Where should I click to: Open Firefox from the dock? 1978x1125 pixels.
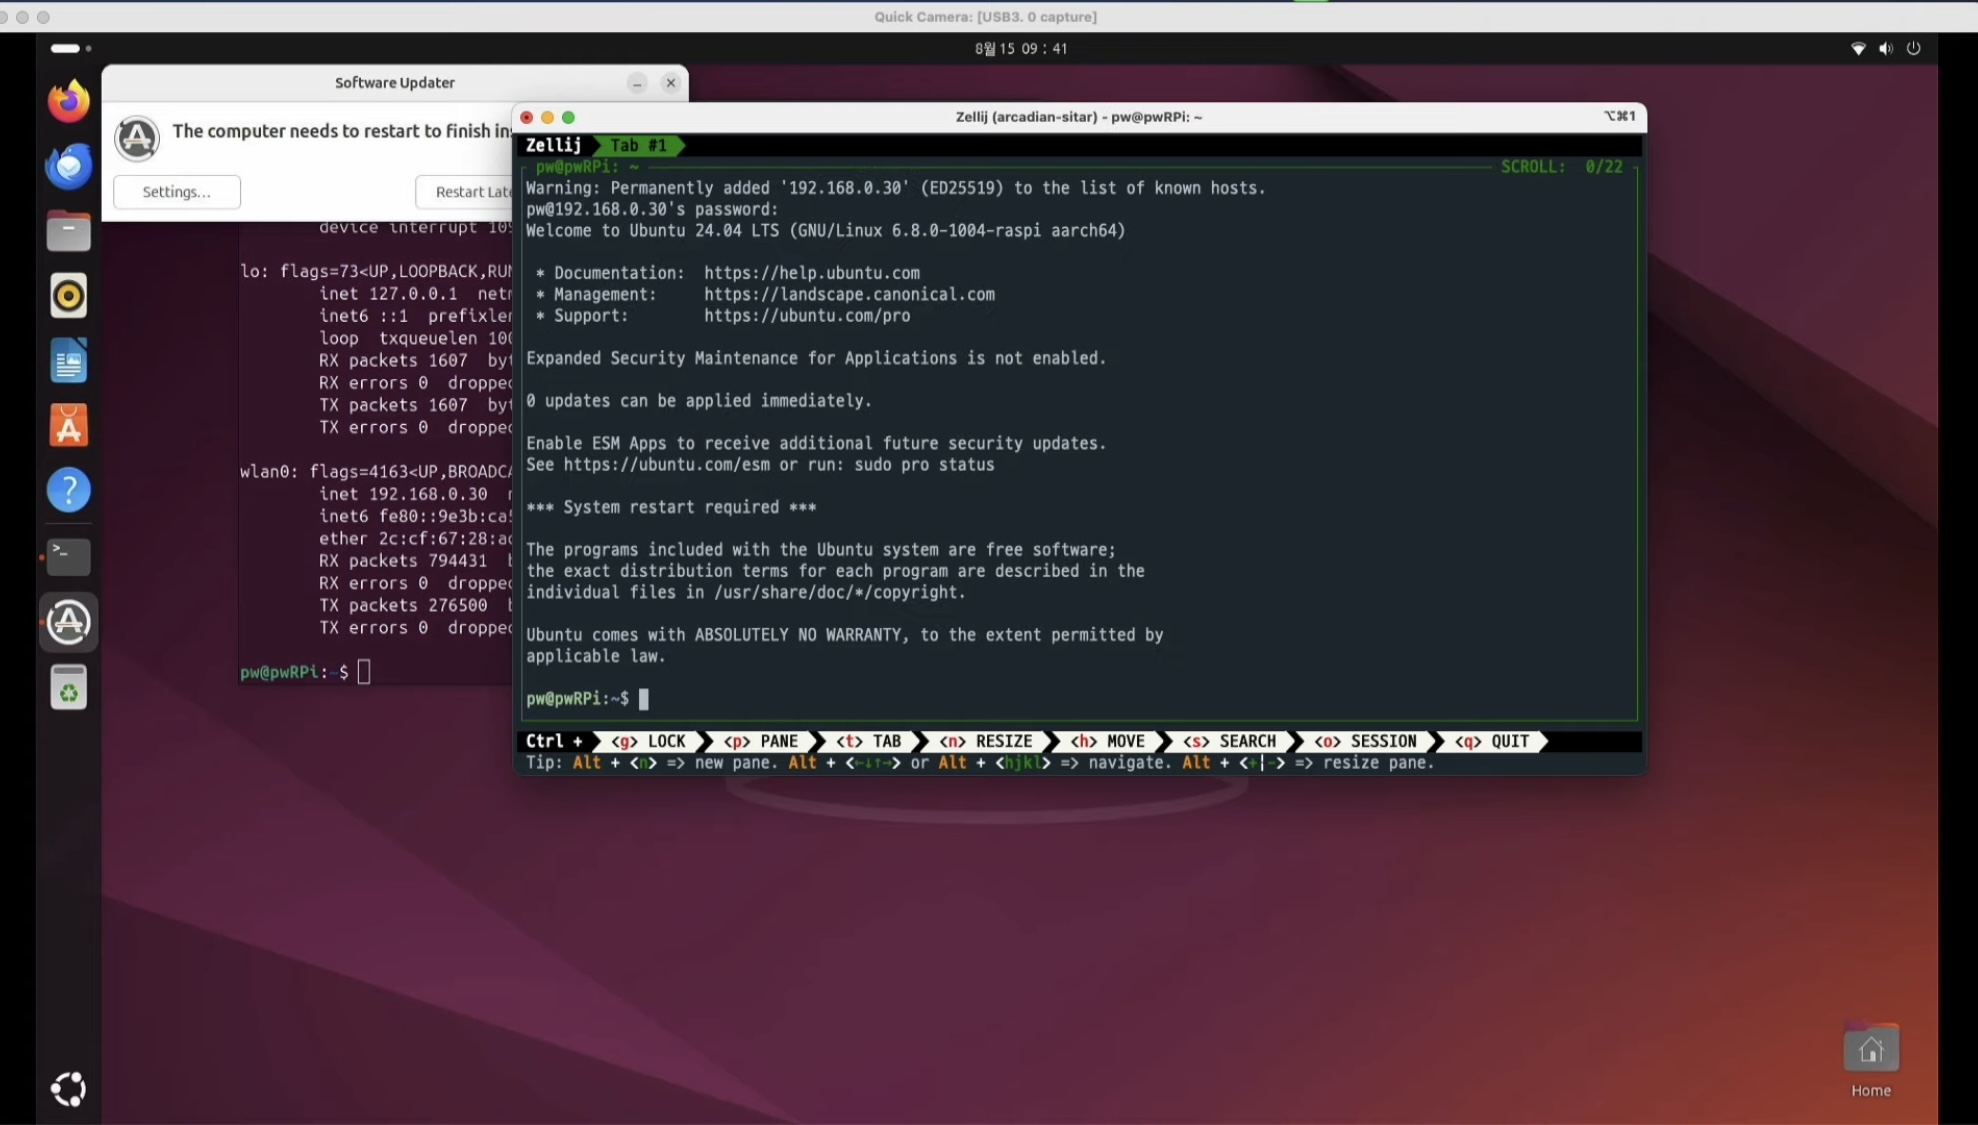click(68, 101)
